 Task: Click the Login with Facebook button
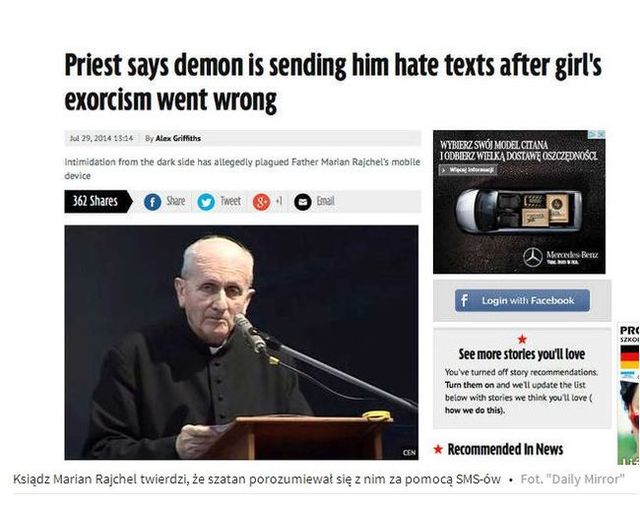(522, 301)
